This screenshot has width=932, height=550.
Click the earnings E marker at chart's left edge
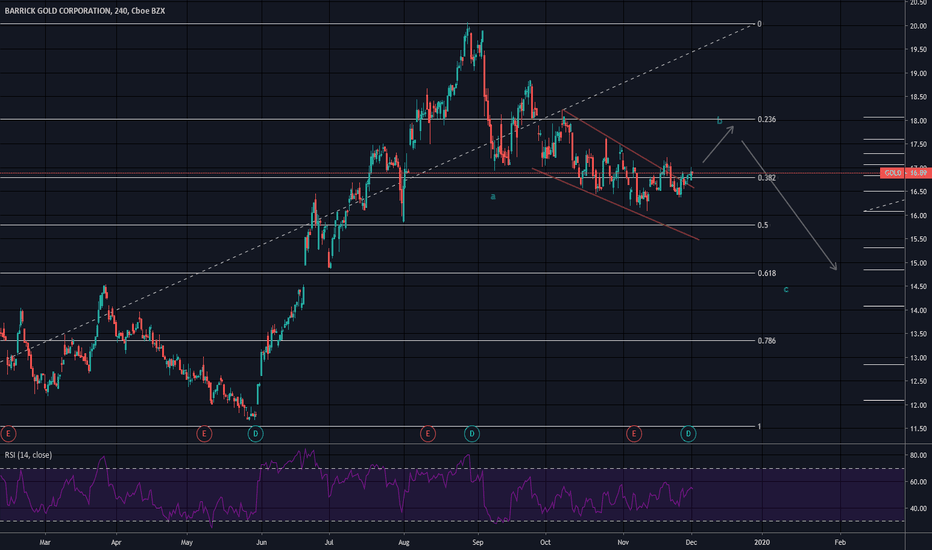(8, 433)
